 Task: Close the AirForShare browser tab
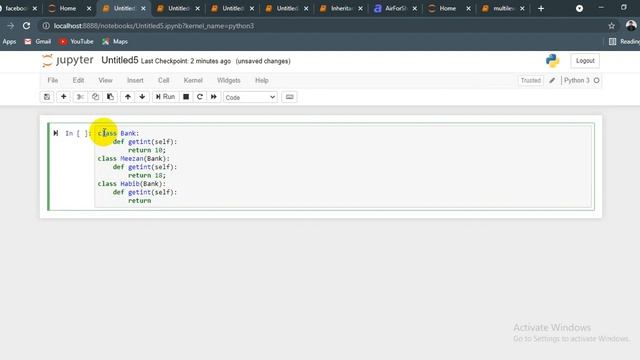click(x=415, y=8)
